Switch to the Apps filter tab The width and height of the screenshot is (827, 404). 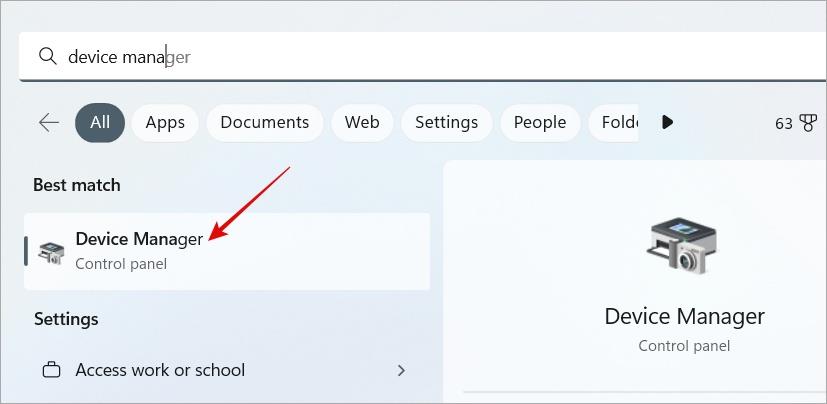[165, 122]
